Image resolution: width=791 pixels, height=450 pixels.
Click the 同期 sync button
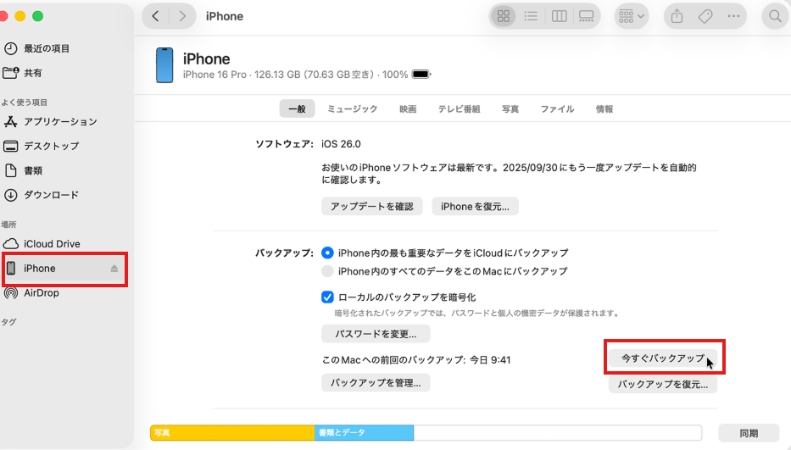point(749,433)
